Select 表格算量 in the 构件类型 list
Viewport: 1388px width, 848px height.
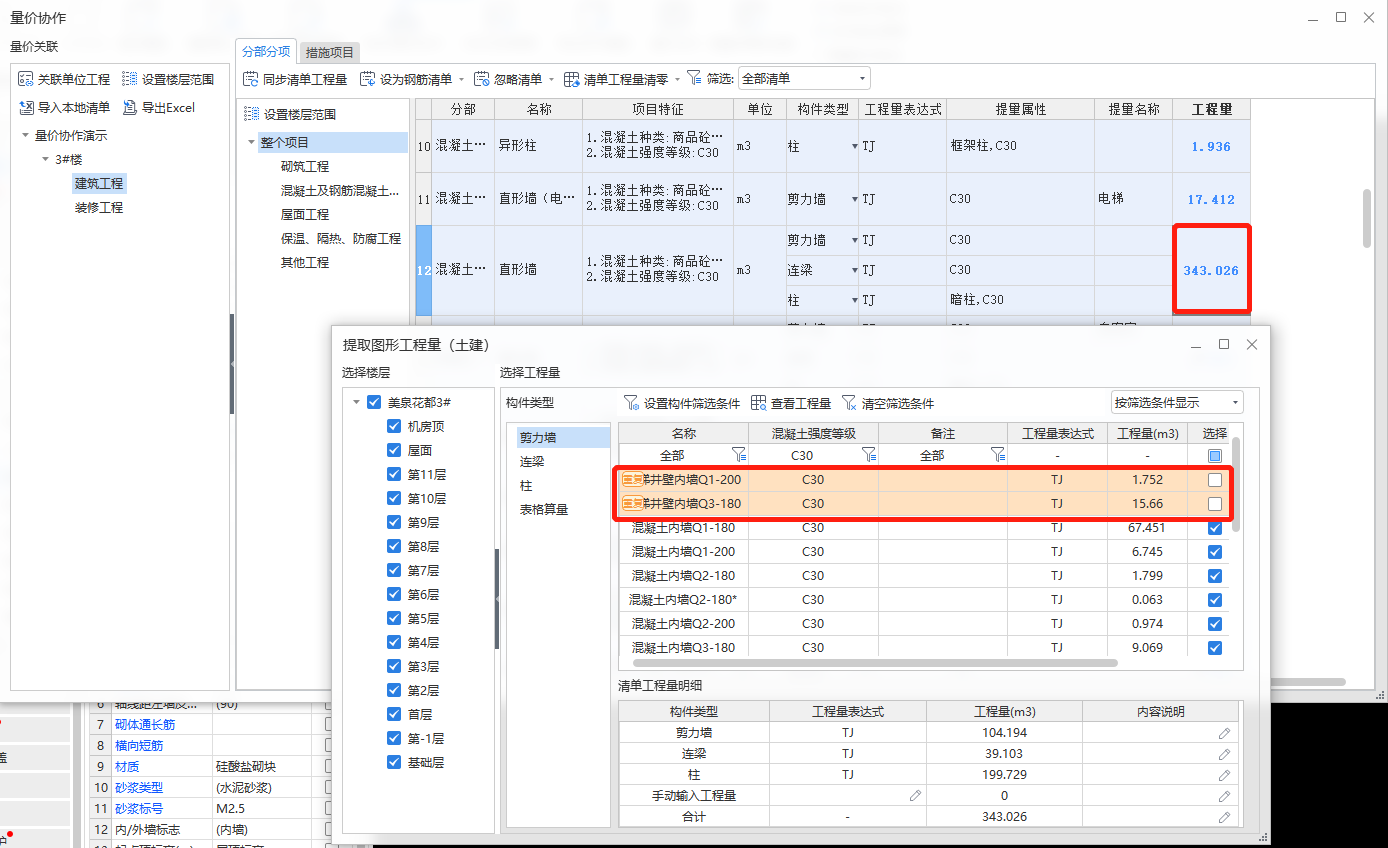(544, 509)
